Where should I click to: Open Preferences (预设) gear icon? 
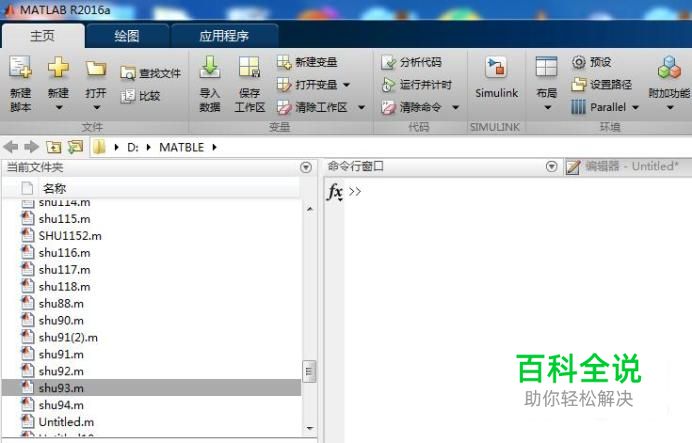(x=579, y=62)
